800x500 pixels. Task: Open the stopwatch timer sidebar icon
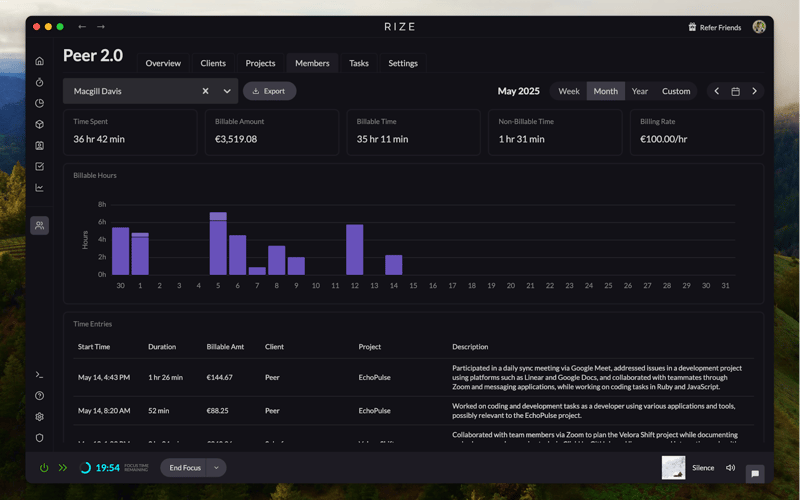pyautogui.click(x=39, y=82)
